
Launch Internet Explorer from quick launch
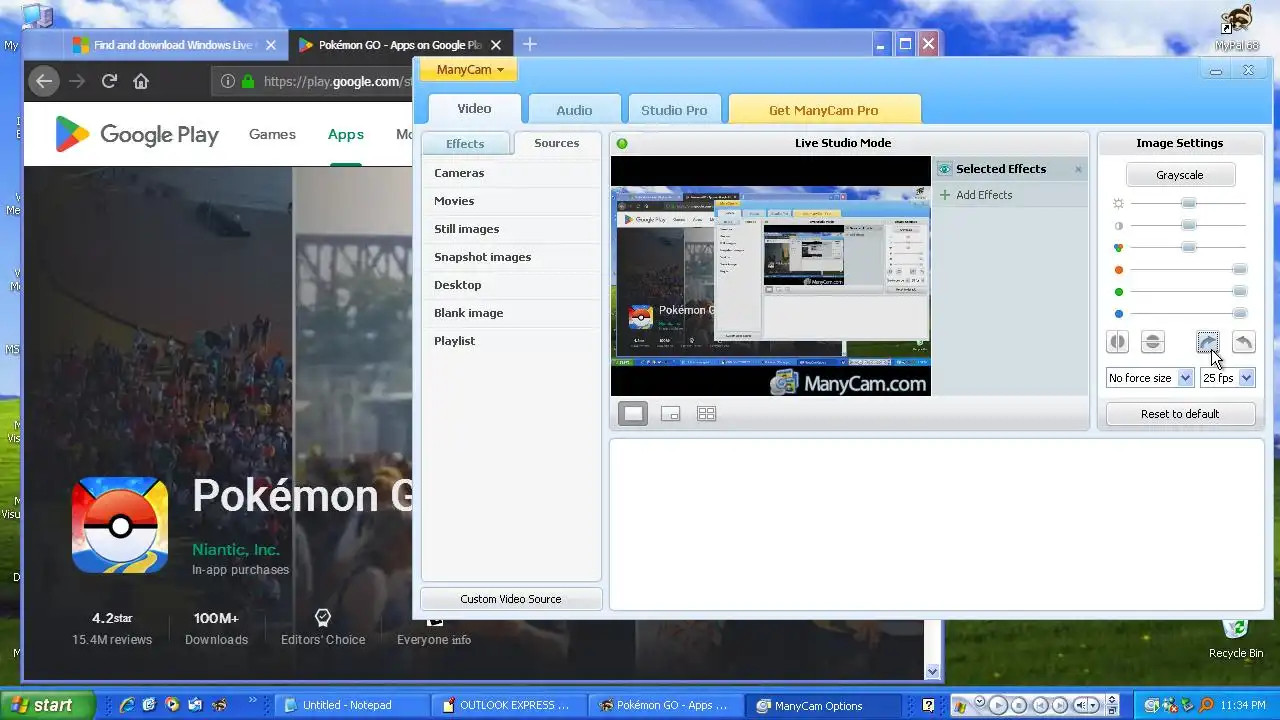tap(127, 705)
